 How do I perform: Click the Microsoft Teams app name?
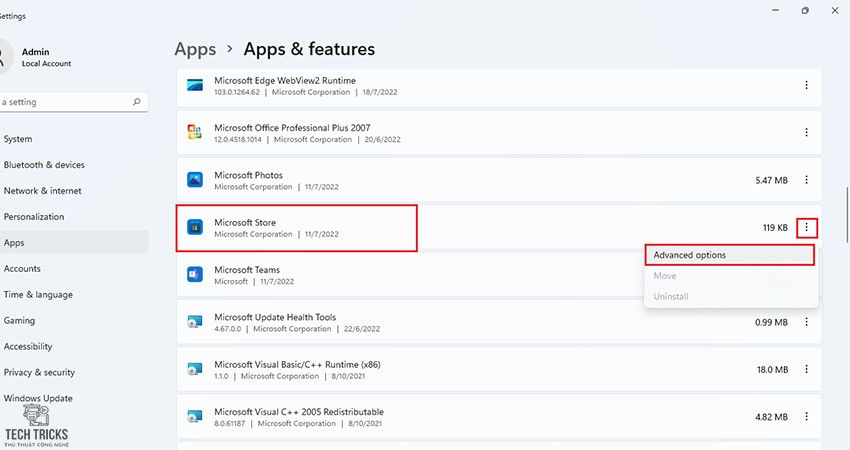pos(247,269)
